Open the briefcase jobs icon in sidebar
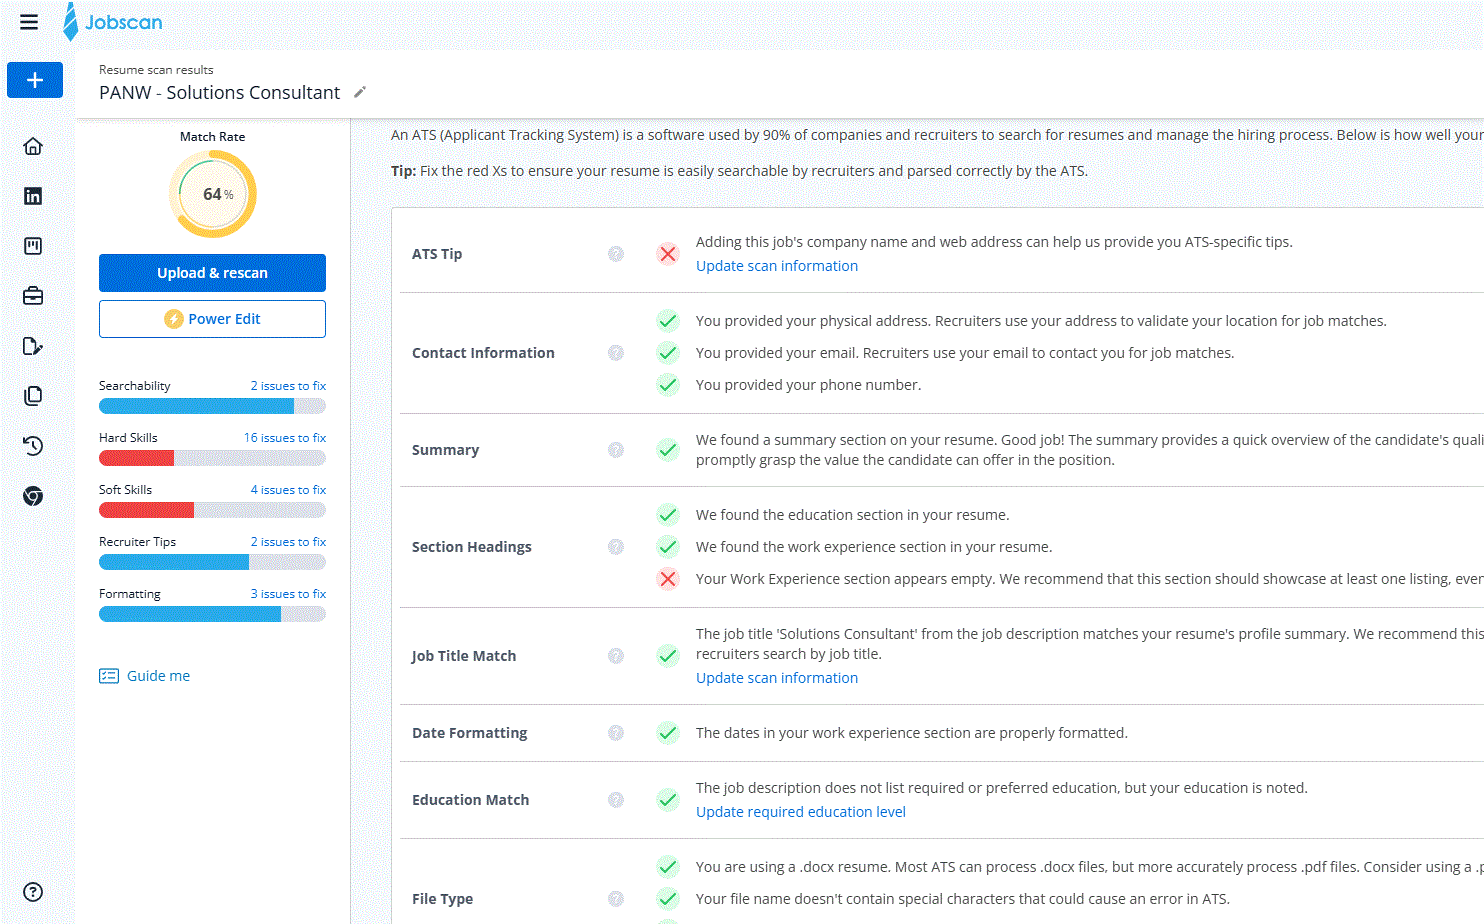This screenshot has width=1484, height=924. 33,296
